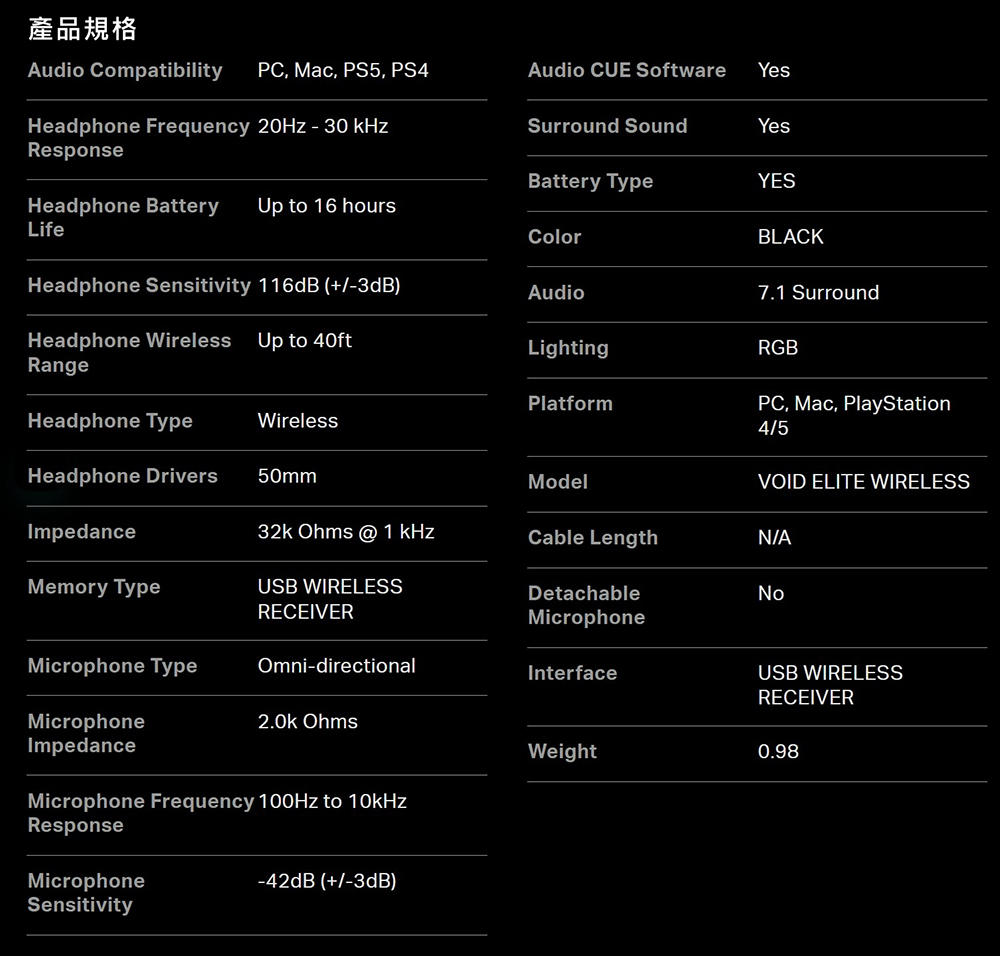Select the Cable Length label

592,538
